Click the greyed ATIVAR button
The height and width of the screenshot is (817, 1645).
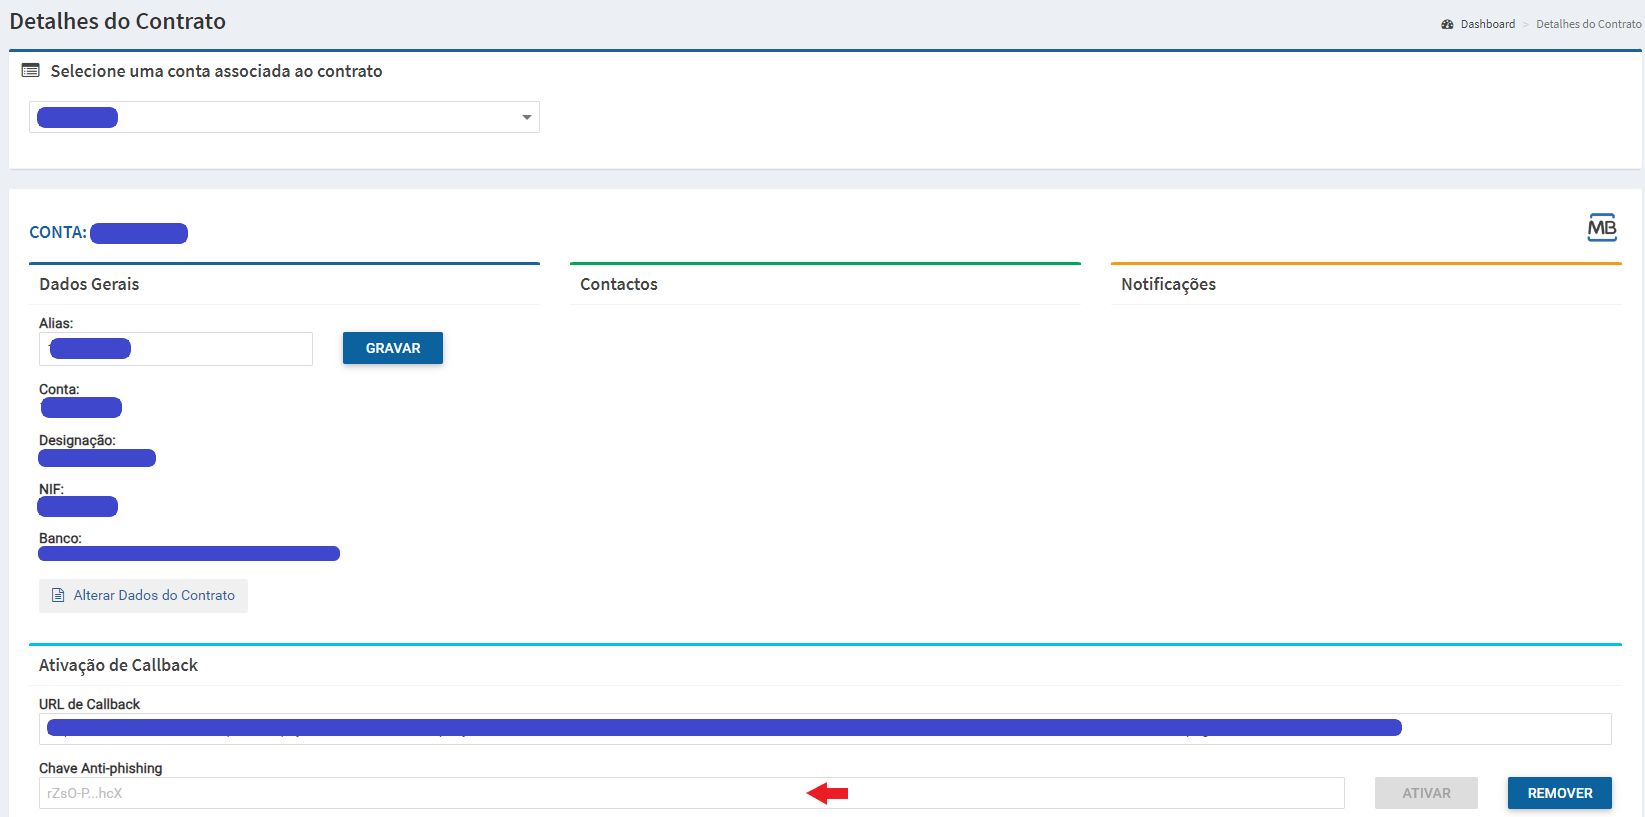[x=1426, y=793]
